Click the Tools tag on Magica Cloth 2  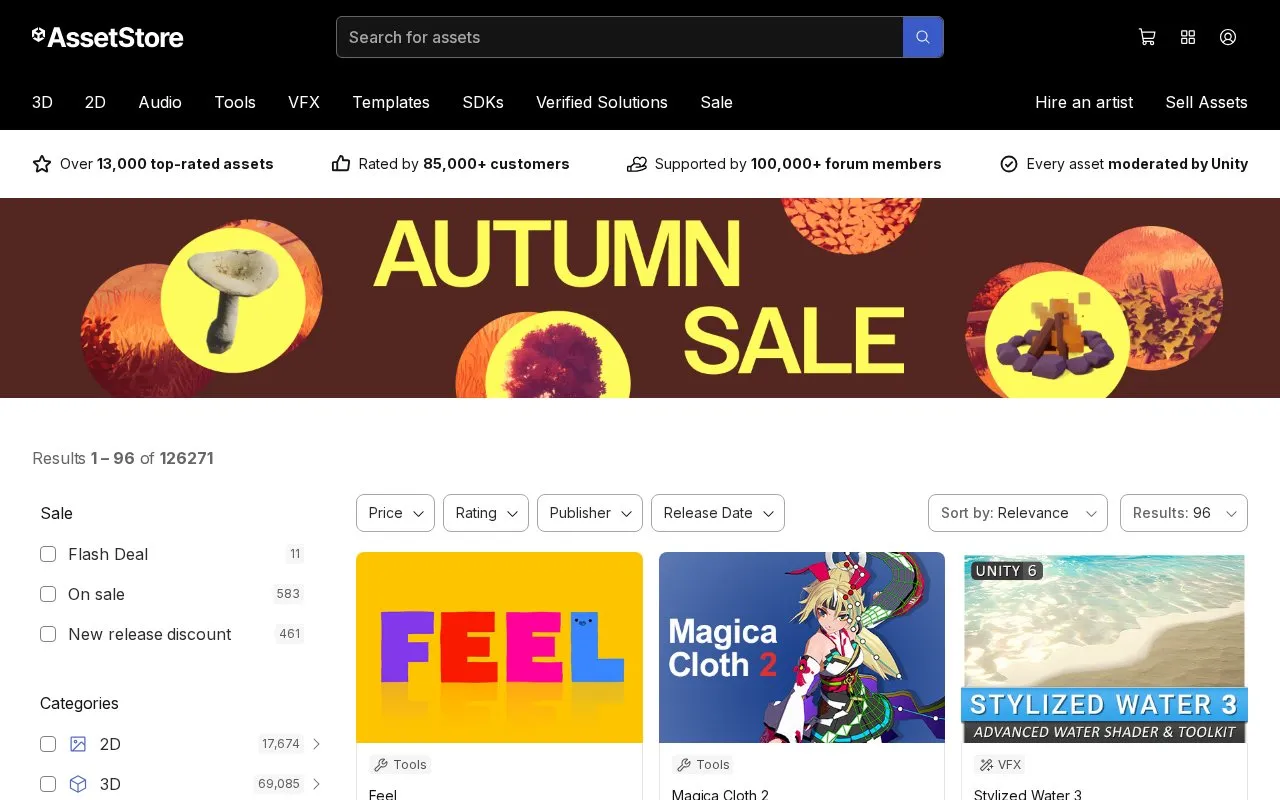(x=703, y=765)
